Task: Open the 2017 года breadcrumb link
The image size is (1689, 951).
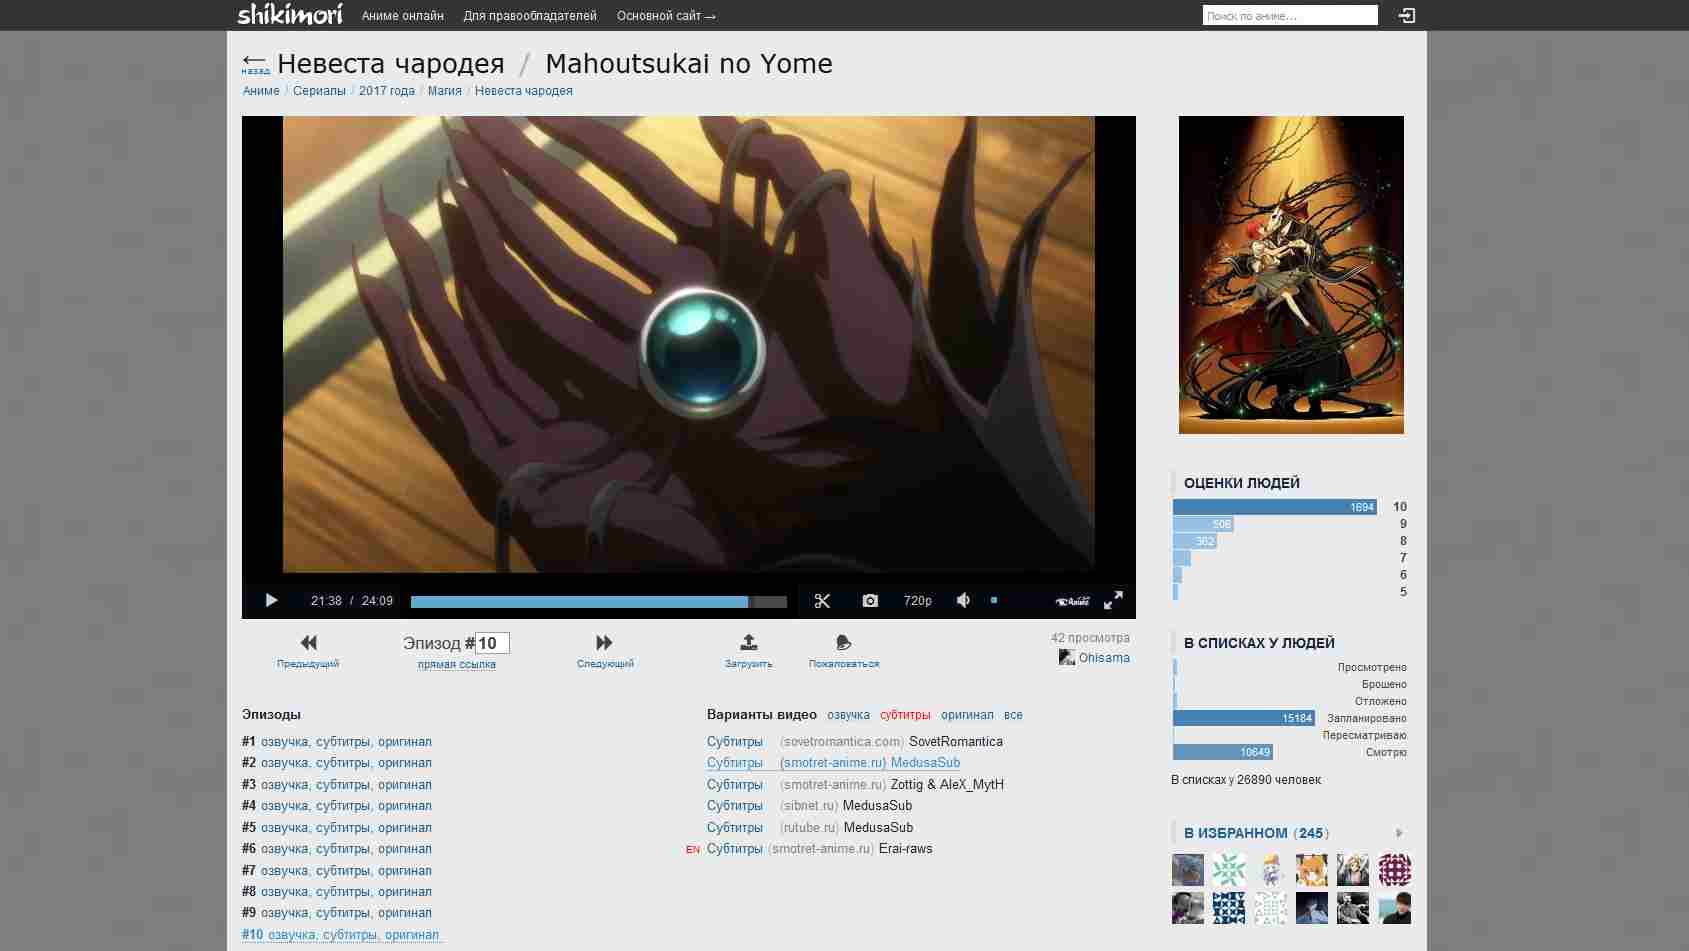Action: click(x=387, y=91)
